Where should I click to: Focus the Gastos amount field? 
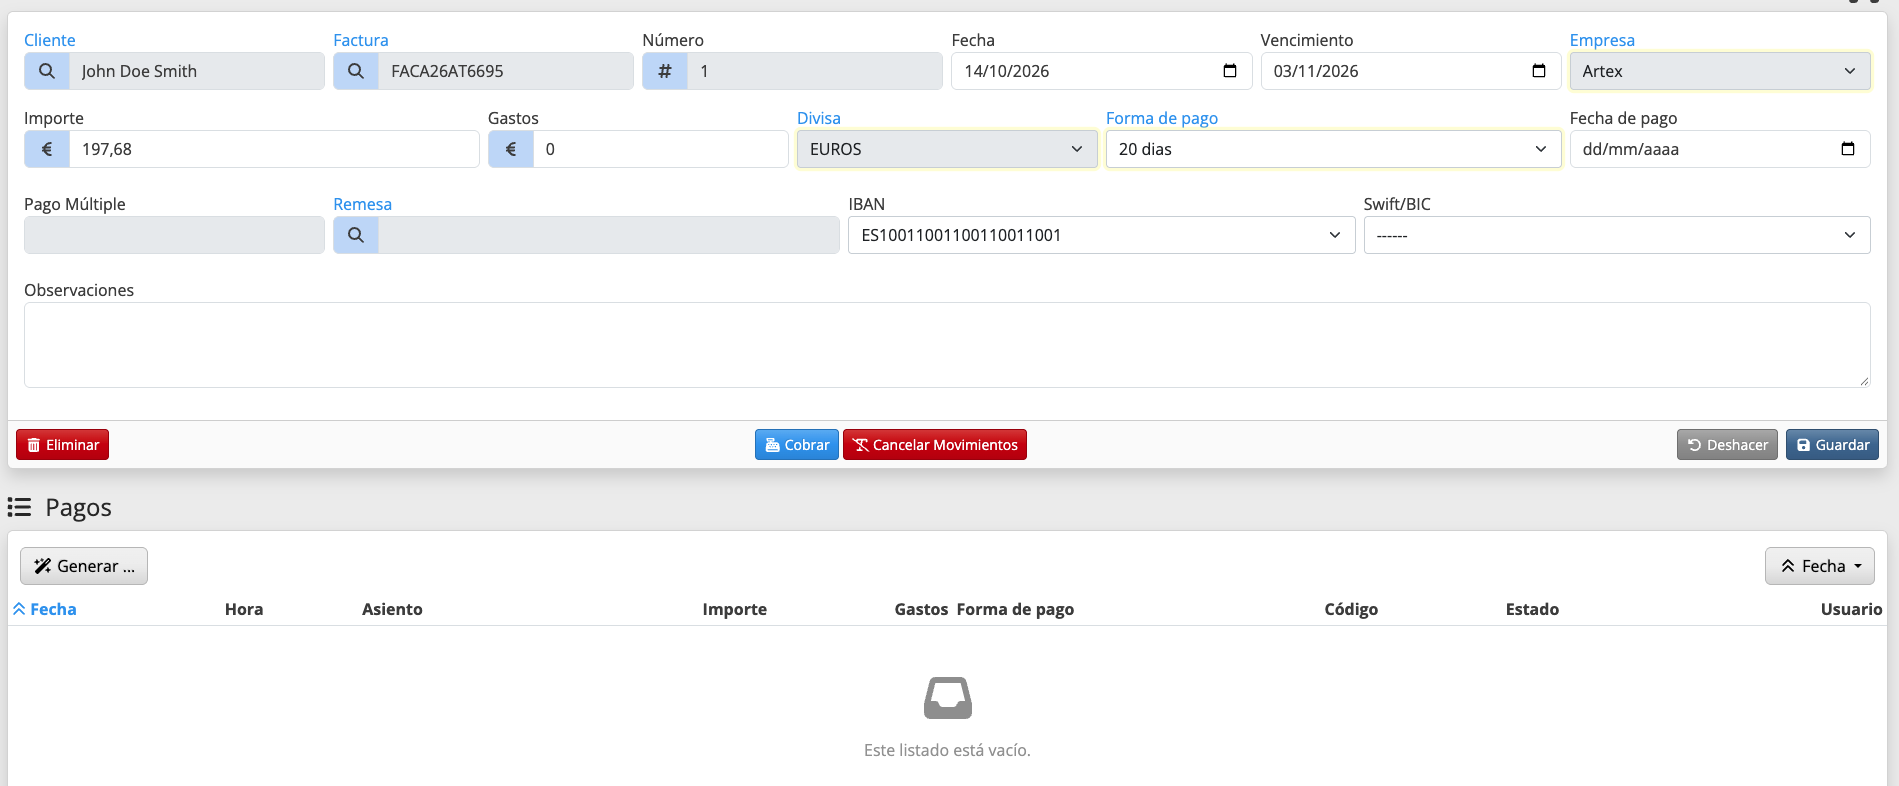[x=660, y=149]
